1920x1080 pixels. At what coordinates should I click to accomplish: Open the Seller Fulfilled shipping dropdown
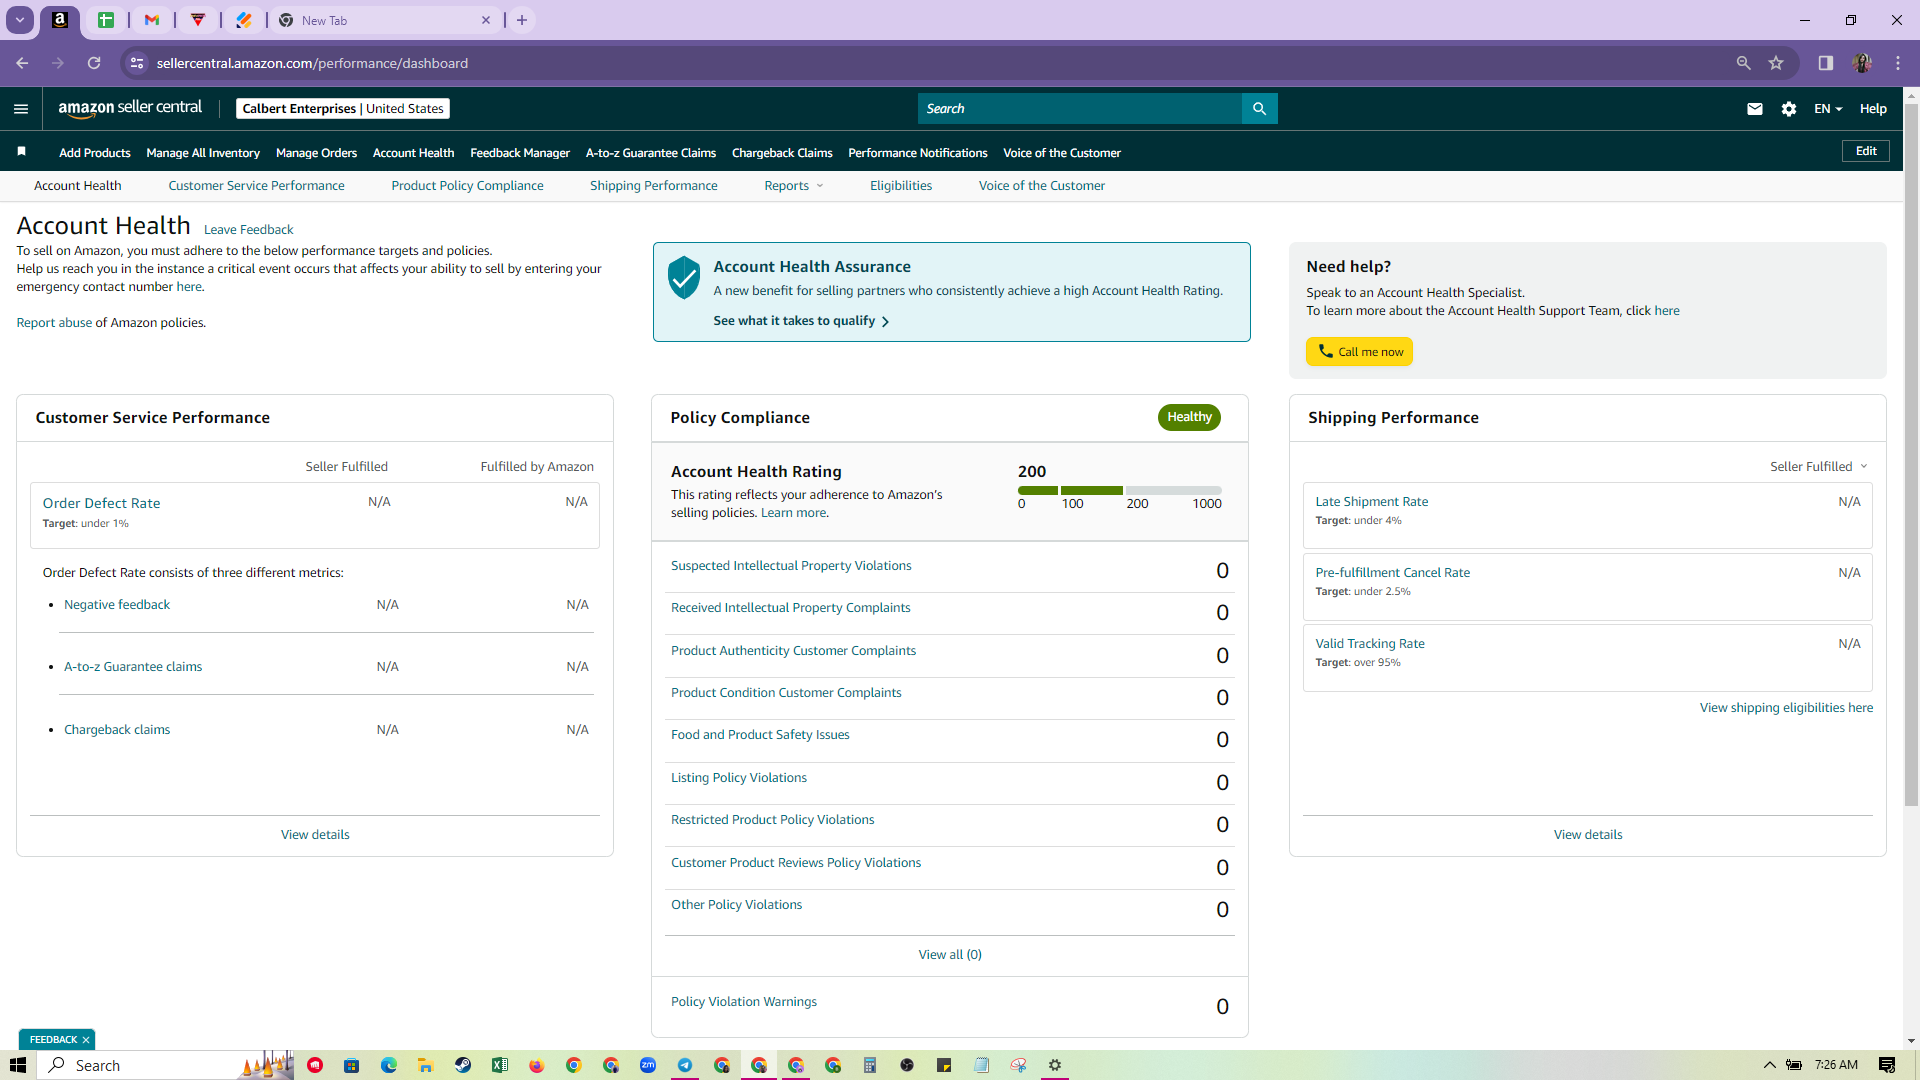[1818, 467]
